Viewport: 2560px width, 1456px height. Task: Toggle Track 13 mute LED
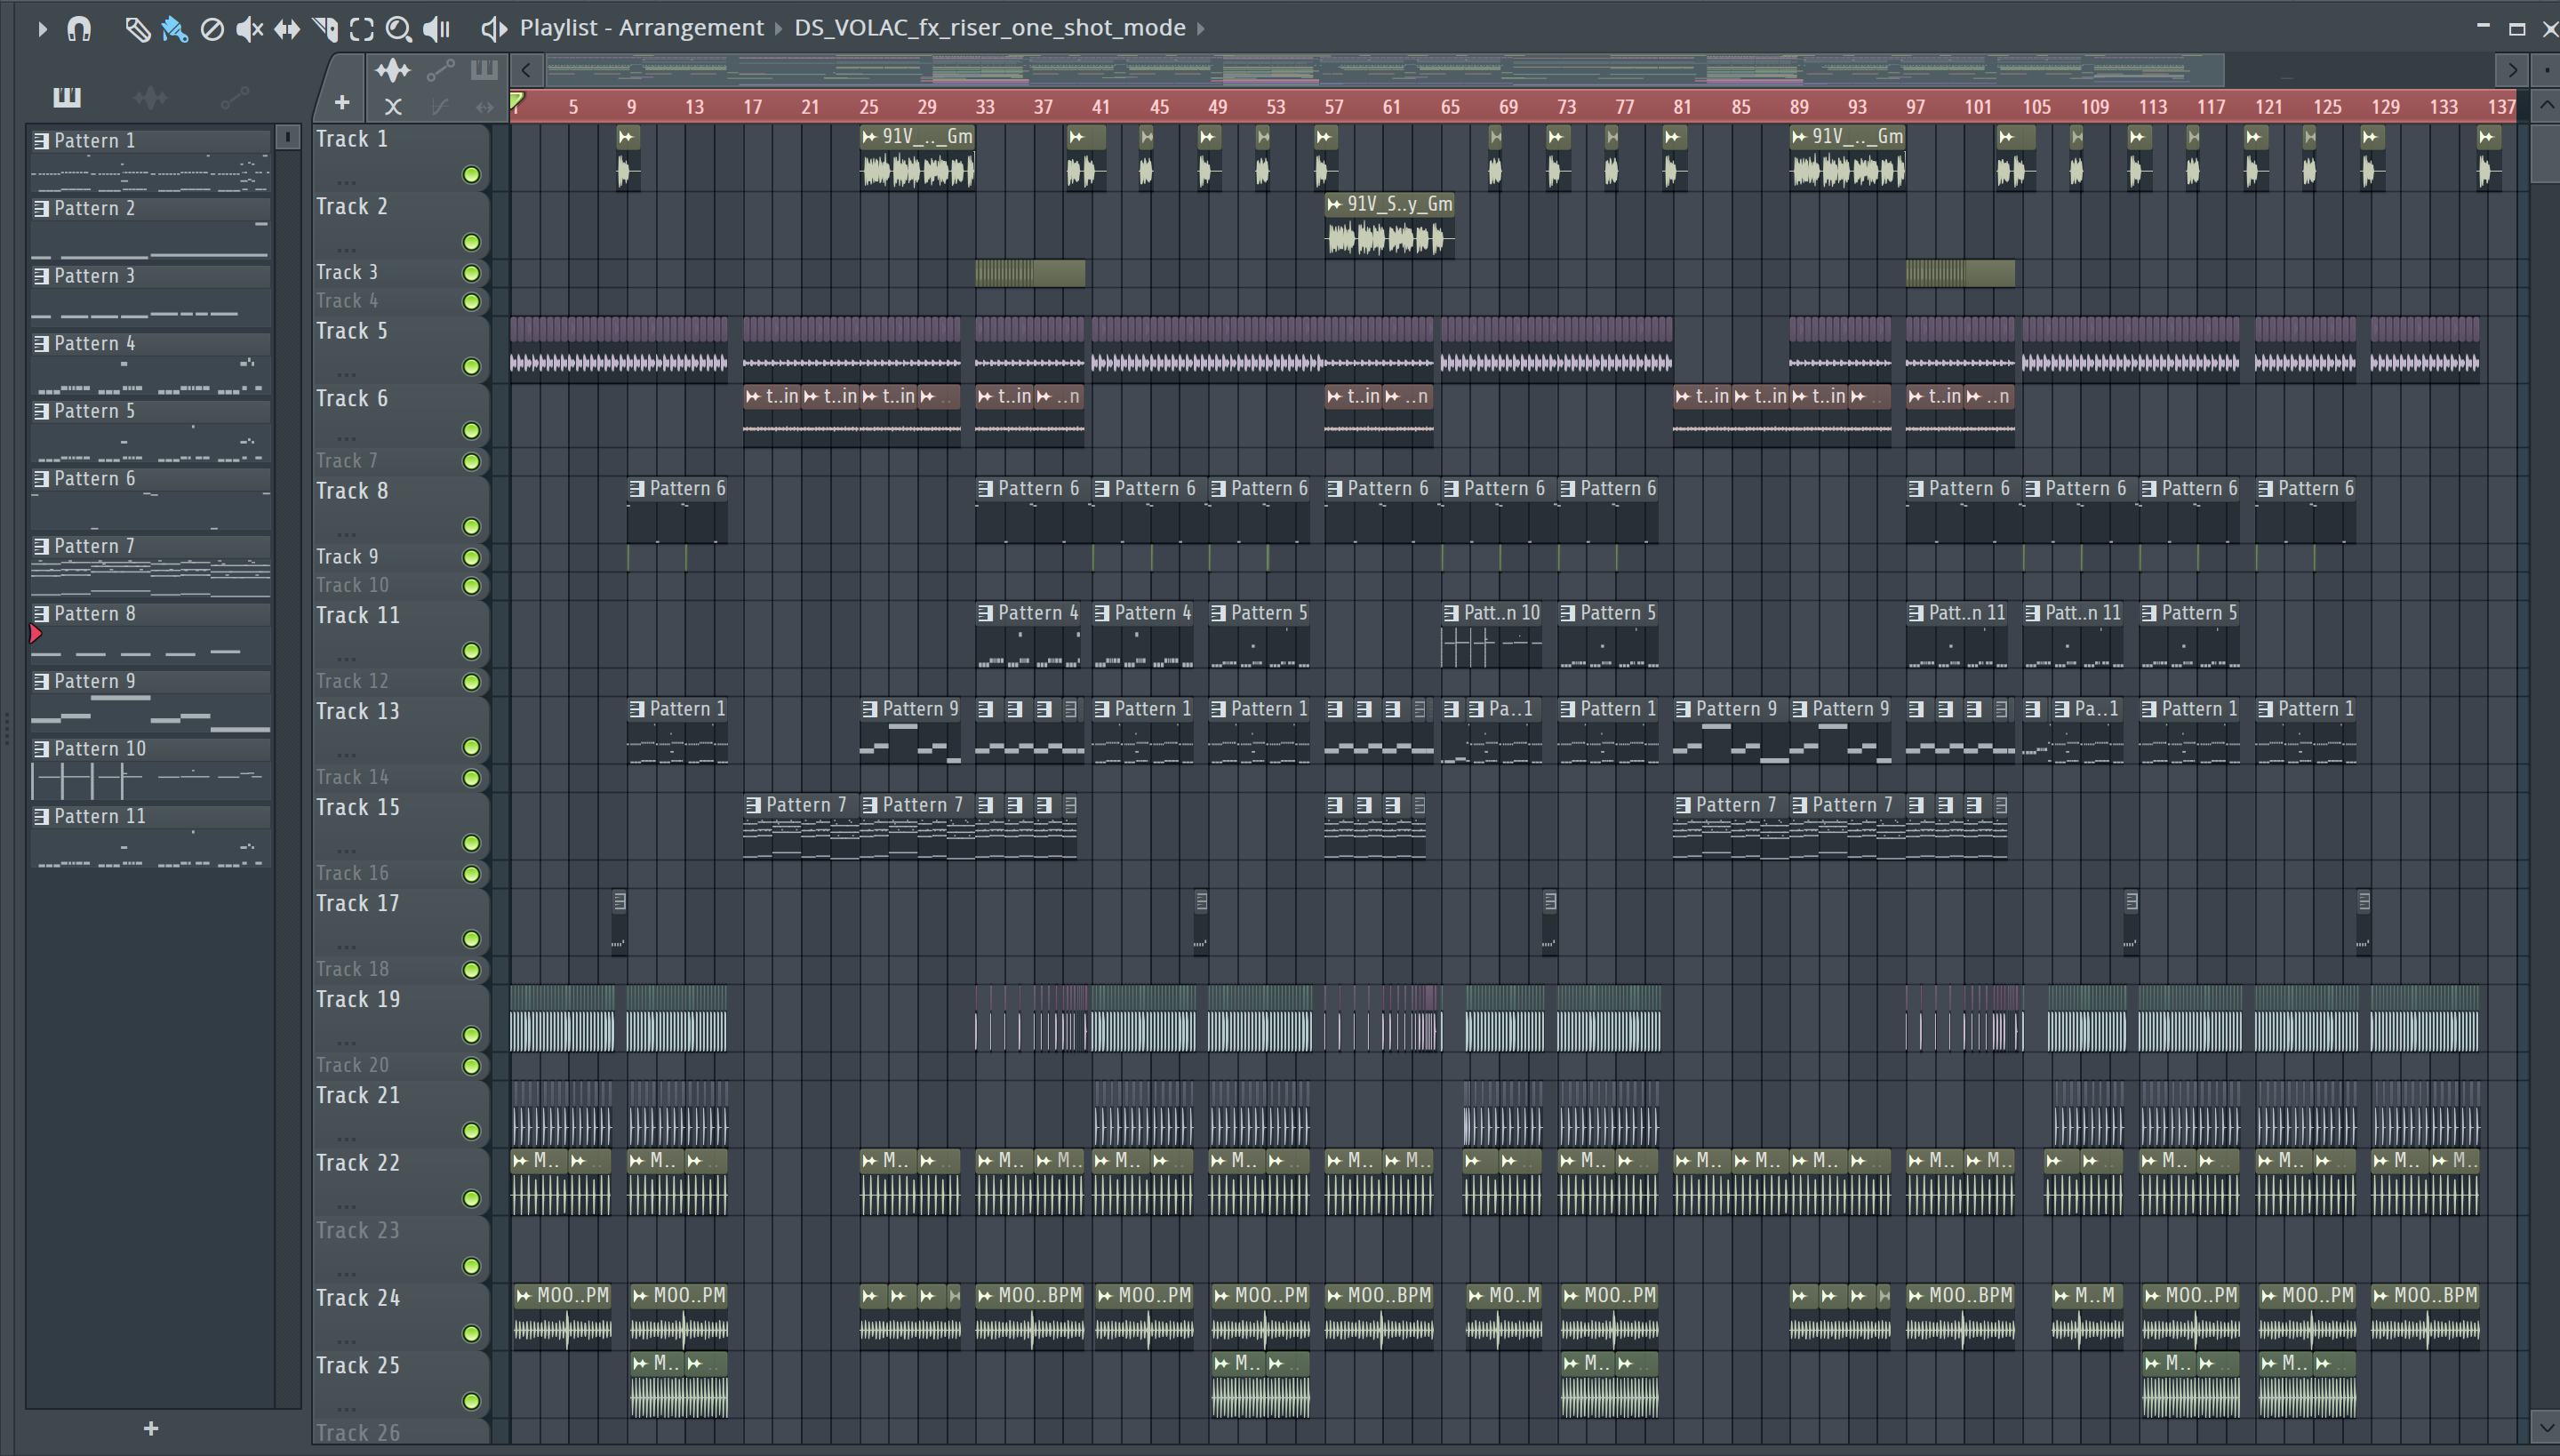(471, 747)
